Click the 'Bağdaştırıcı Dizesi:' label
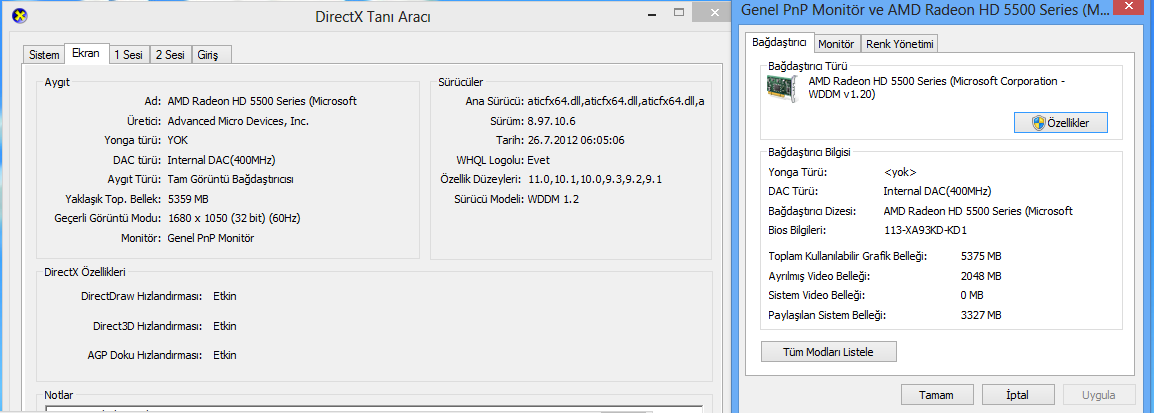The width and height of the screenshot is (1154, 413). [812, 211]
